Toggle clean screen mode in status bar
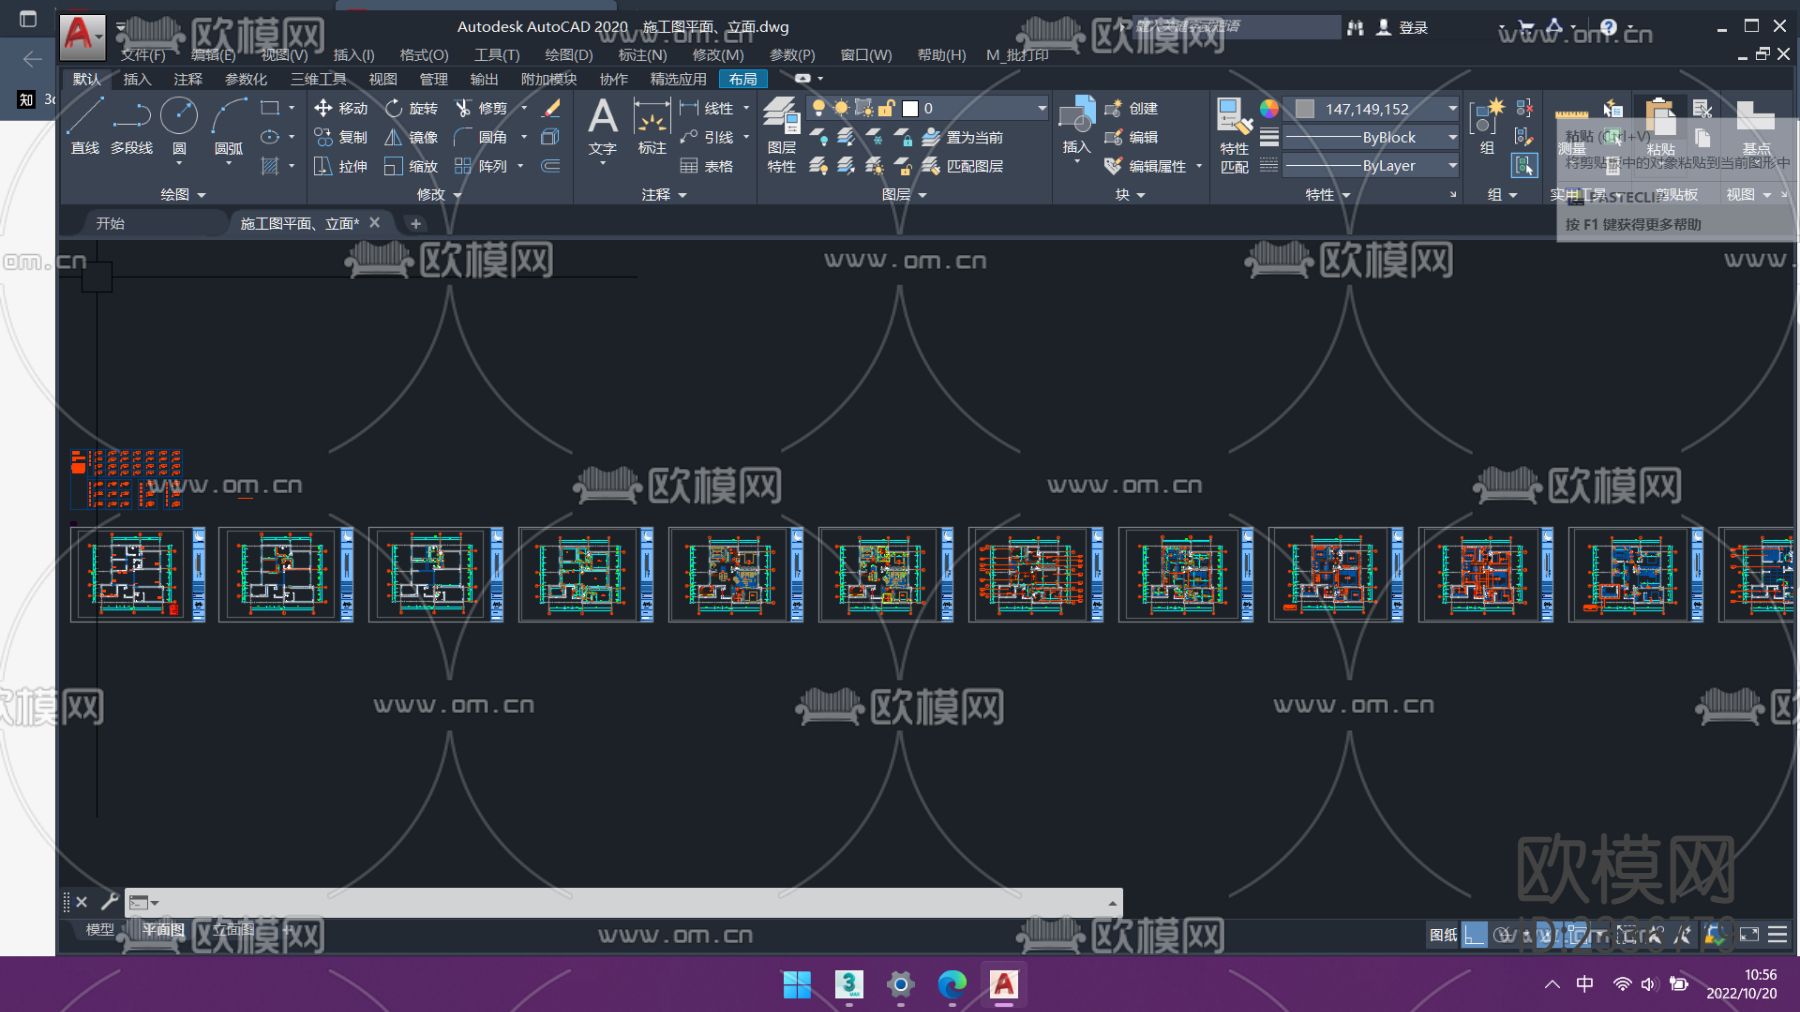This screenshot has width=1800, height=1012. (x=1749, y=935)
